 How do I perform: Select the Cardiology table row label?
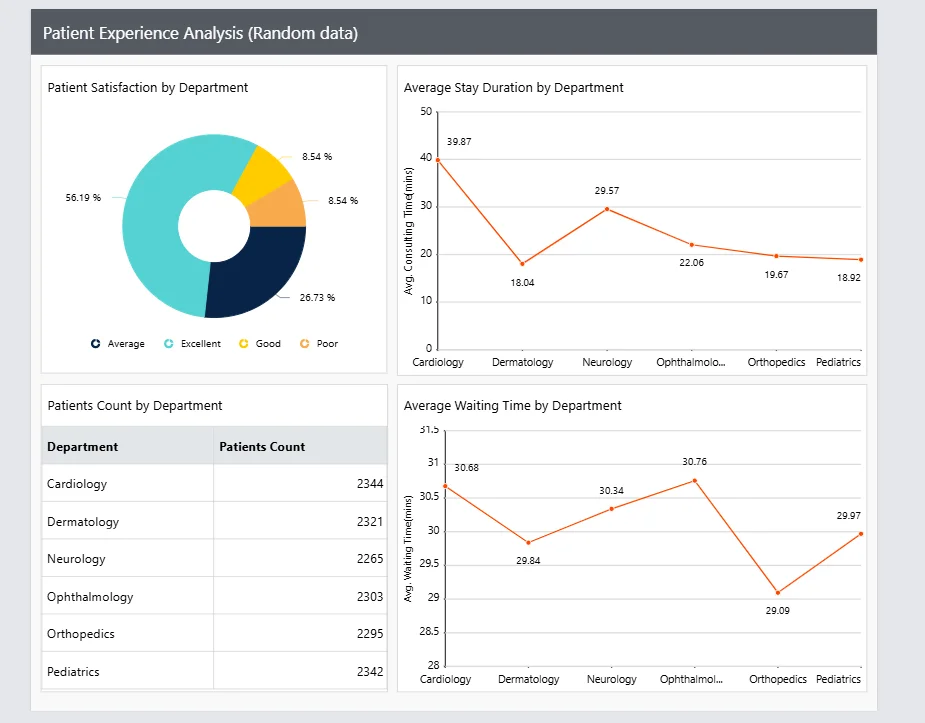point(77,484)
